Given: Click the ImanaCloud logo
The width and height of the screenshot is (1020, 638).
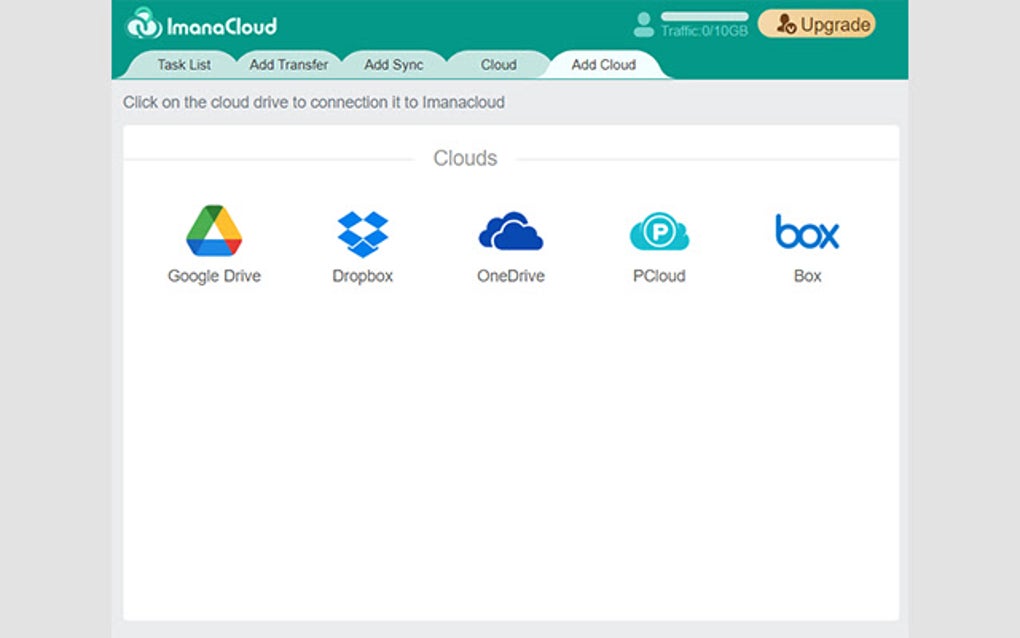Looking at the screenshot, I should click(x=197, y=24).
